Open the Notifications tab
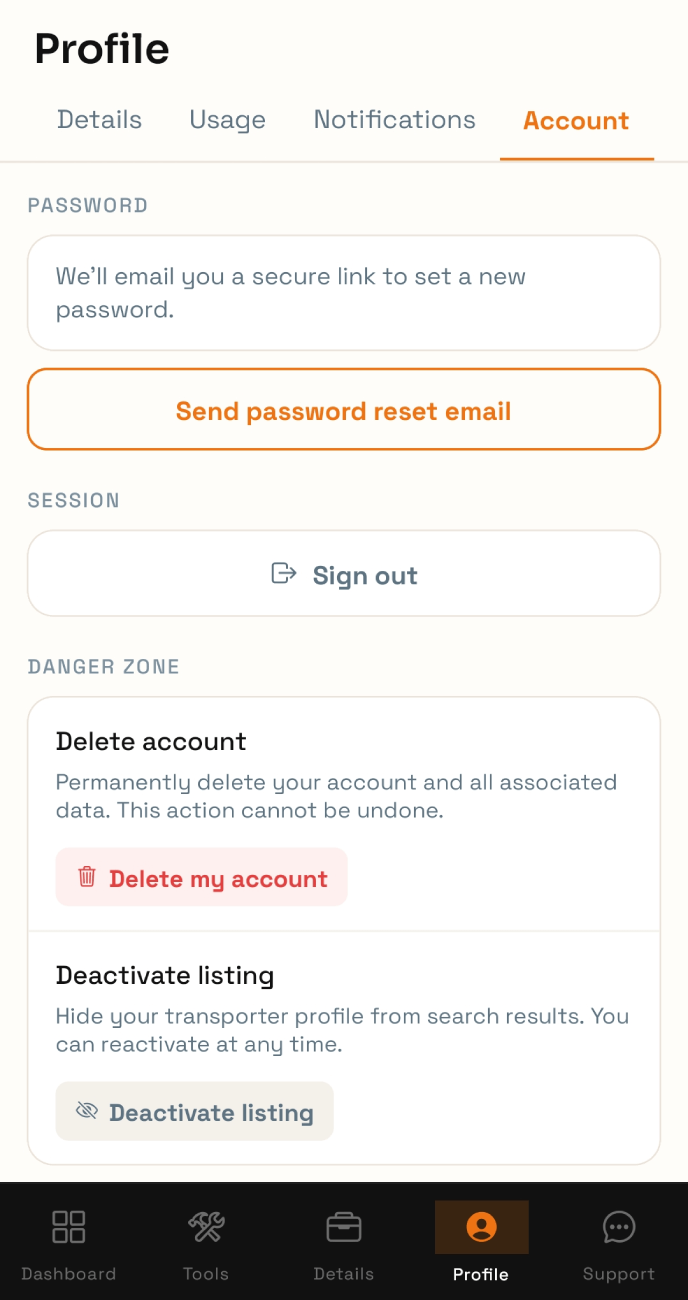The width and height of the screenshot is (688, 1300). coord(394,120)
